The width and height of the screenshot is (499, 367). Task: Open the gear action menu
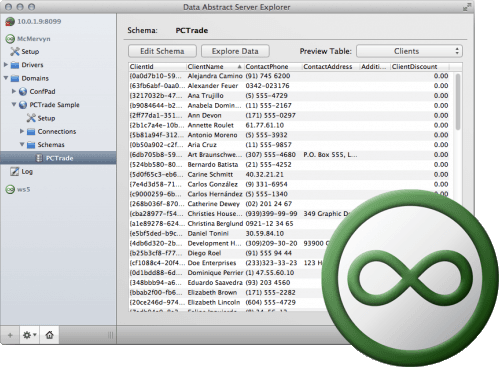pos(29,335)
